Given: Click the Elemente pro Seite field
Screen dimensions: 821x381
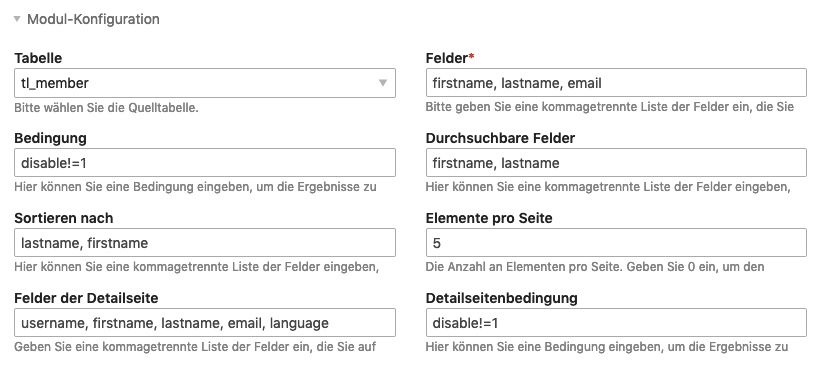Looking at the screenshot, I should coord(616,243).
